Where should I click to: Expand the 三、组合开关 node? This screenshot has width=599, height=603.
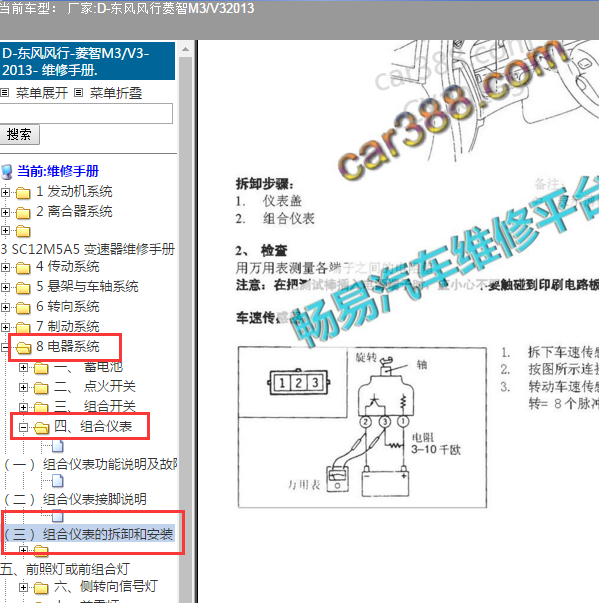coord(23,407)
